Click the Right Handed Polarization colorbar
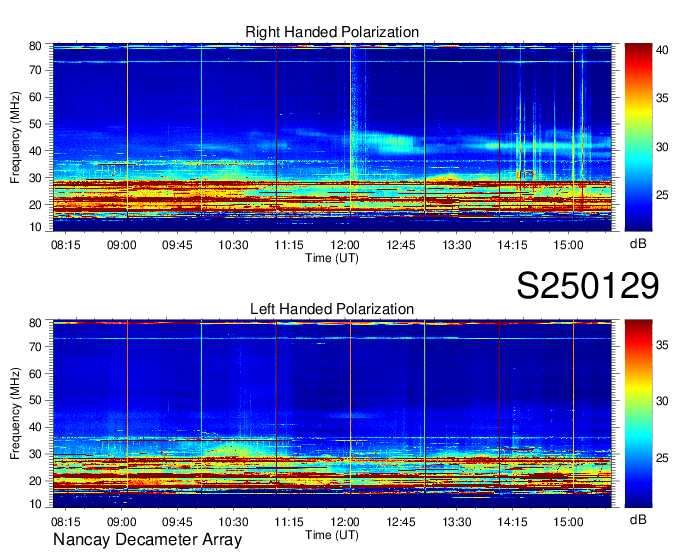The width and height of the screenshot is (680, 552). pyautogui.click(x=638, y=137)
